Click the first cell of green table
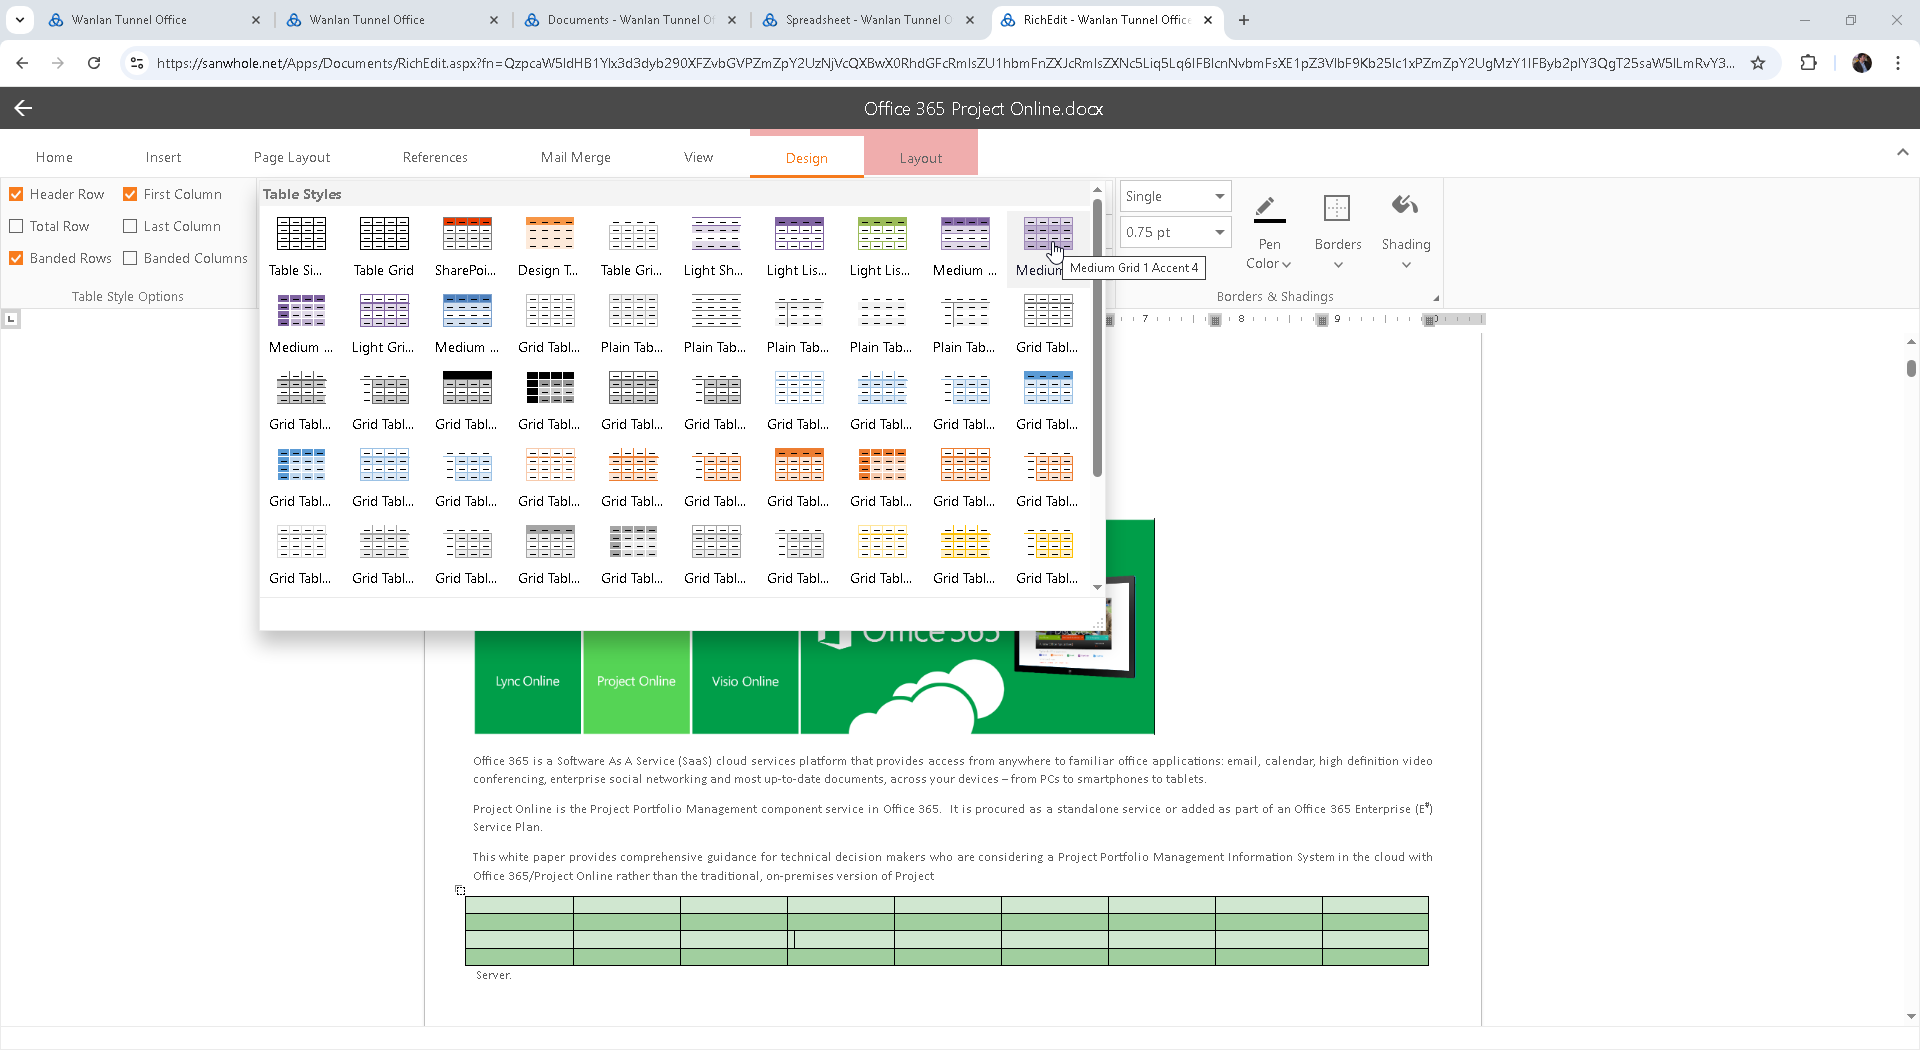 (x=519, y=905)
